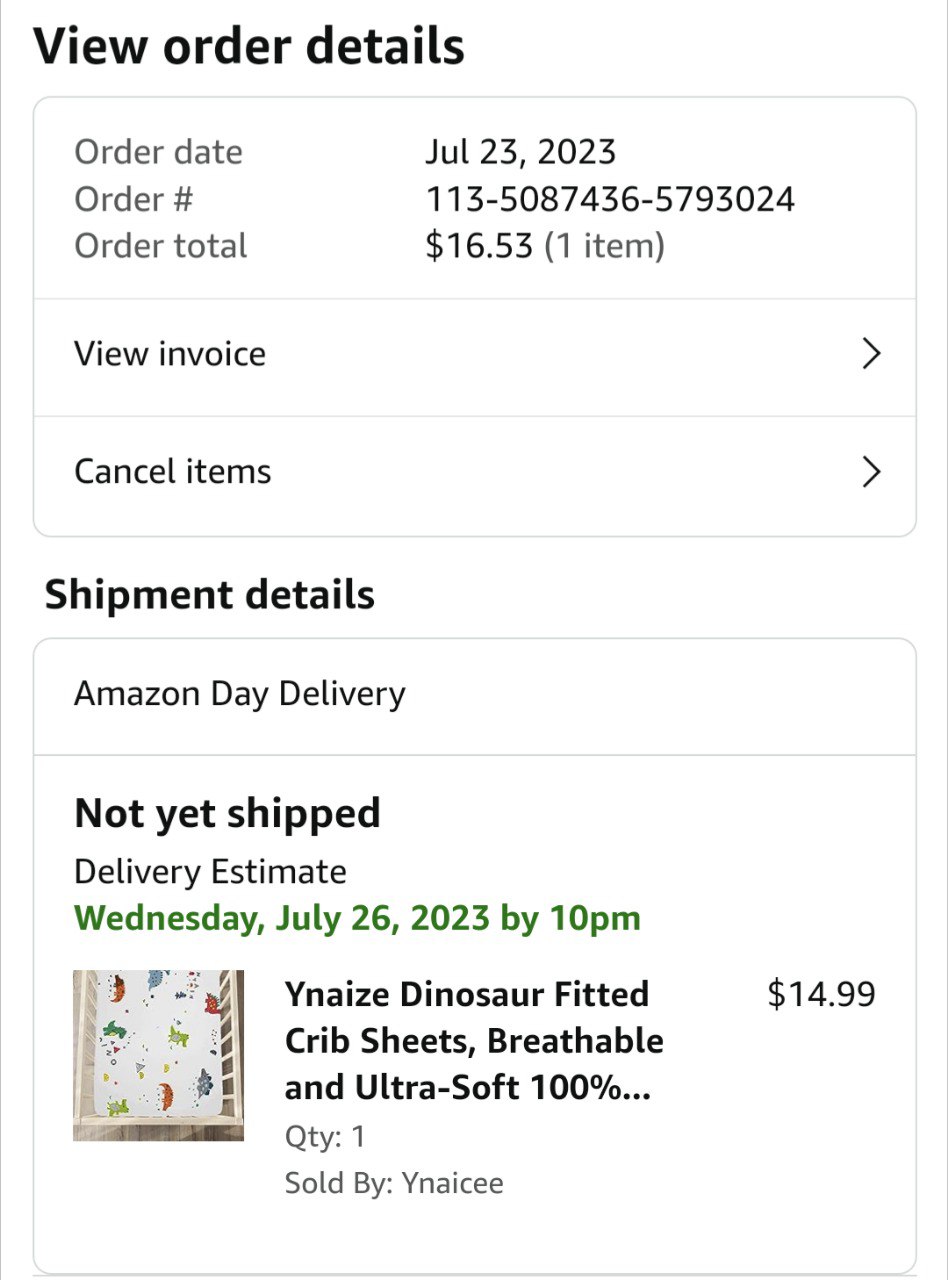Tap the Cancel items chevron arrow
Viewport: 948px width, 1280px height.
click(x=871, y=472)
